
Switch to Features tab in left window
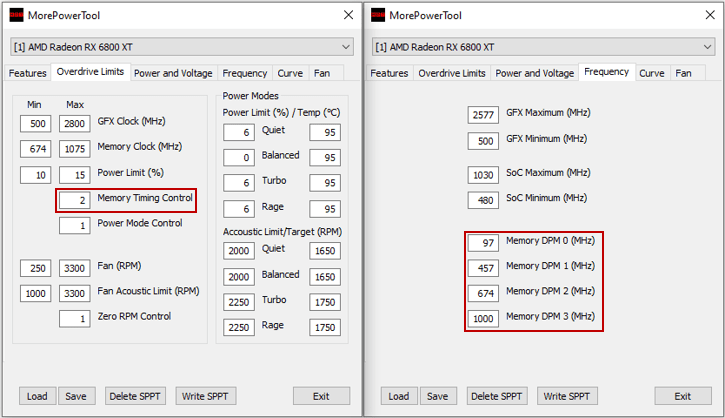[x=28, y=73]
